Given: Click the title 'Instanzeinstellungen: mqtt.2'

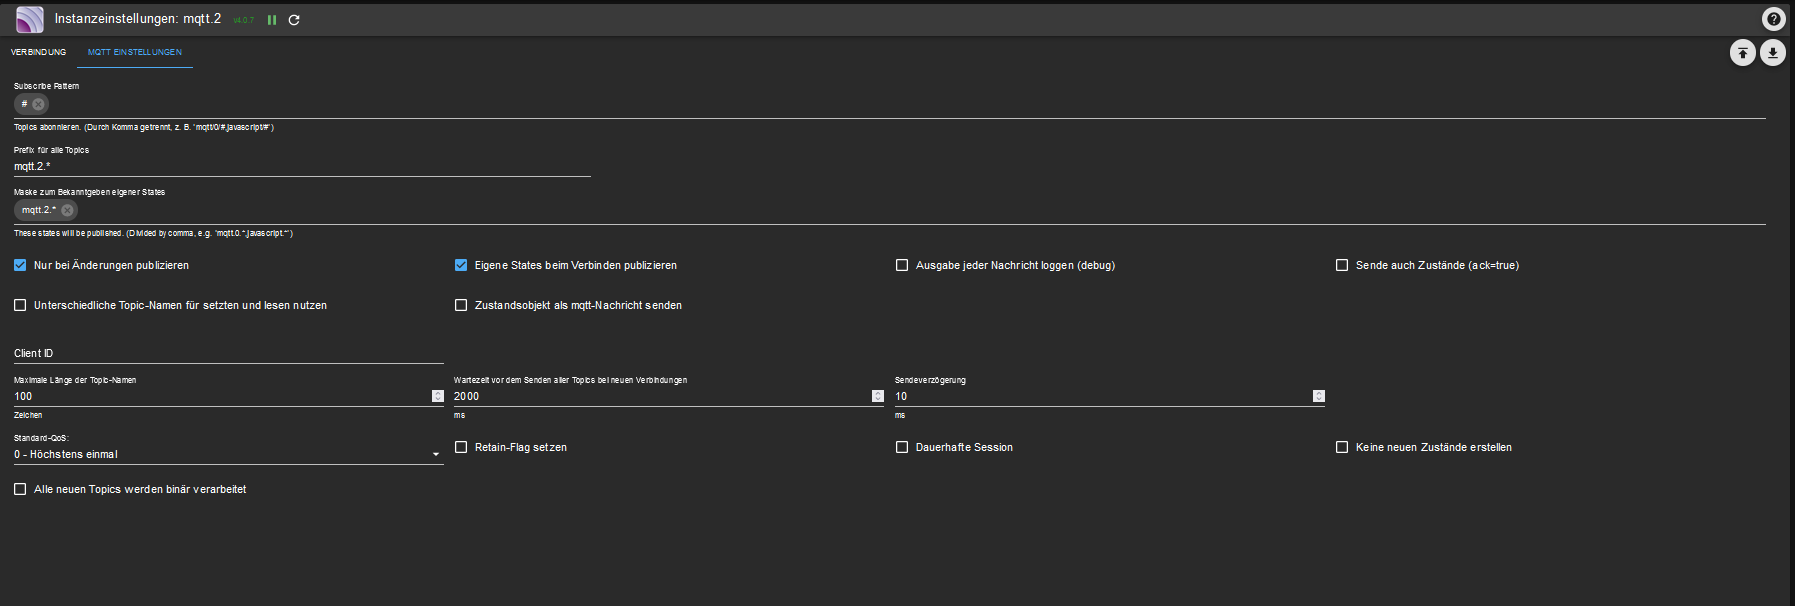Looking at the screenshot, I should [x=138, y=19].
